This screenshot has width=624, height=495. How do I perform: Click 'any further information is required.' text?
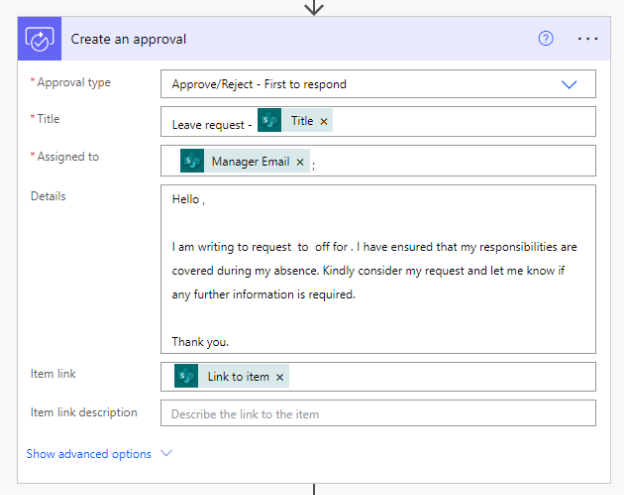click(263, 294)
